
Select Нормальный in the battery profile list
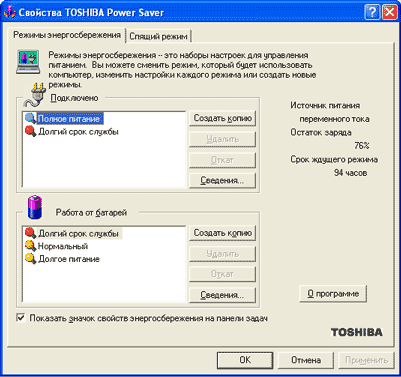[x=63, y=246]
